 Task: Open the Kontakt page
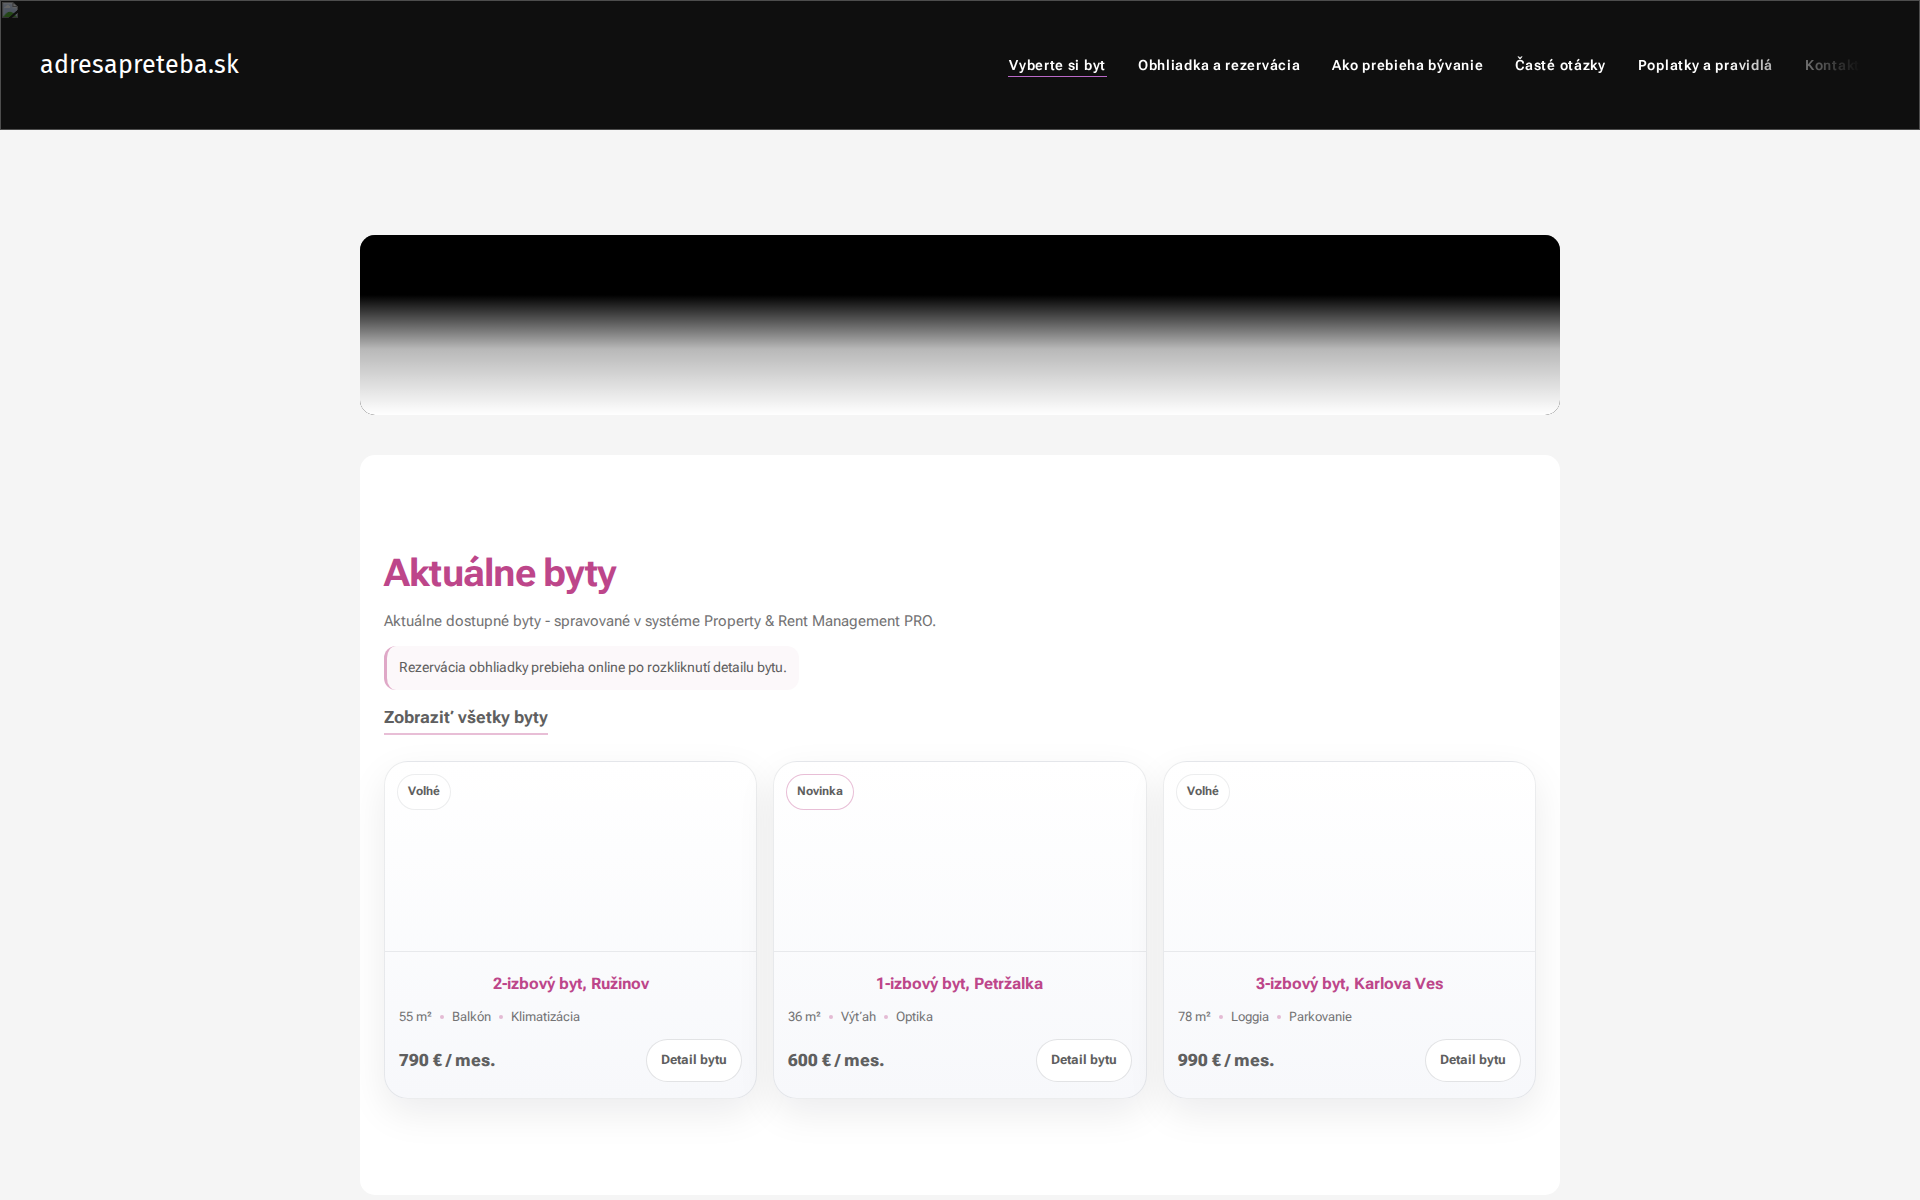[1833, 65]
